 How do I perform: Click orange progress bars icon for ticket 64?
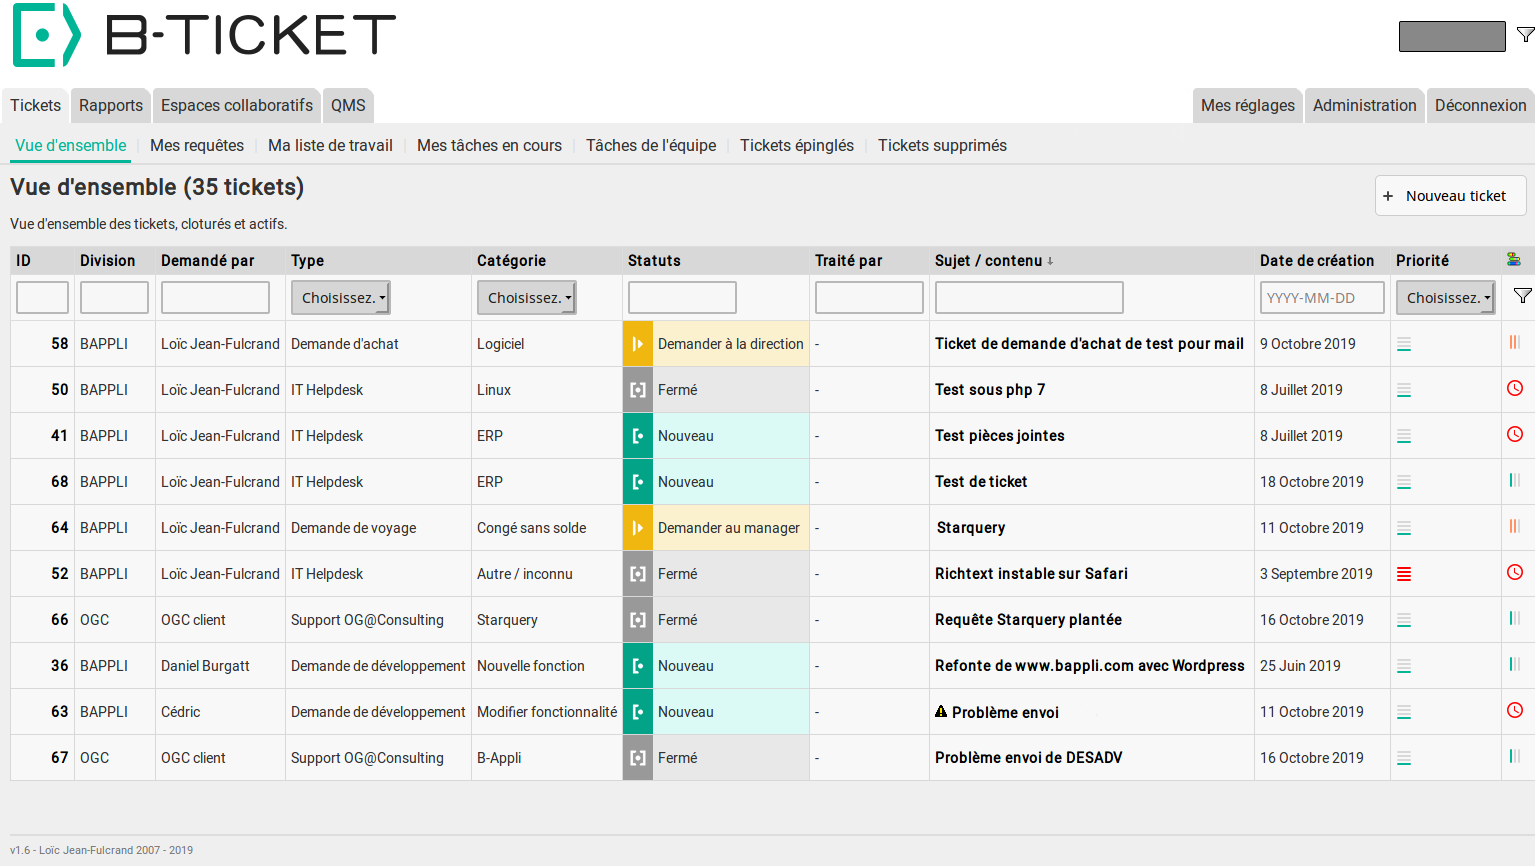tap(1514, 526)
